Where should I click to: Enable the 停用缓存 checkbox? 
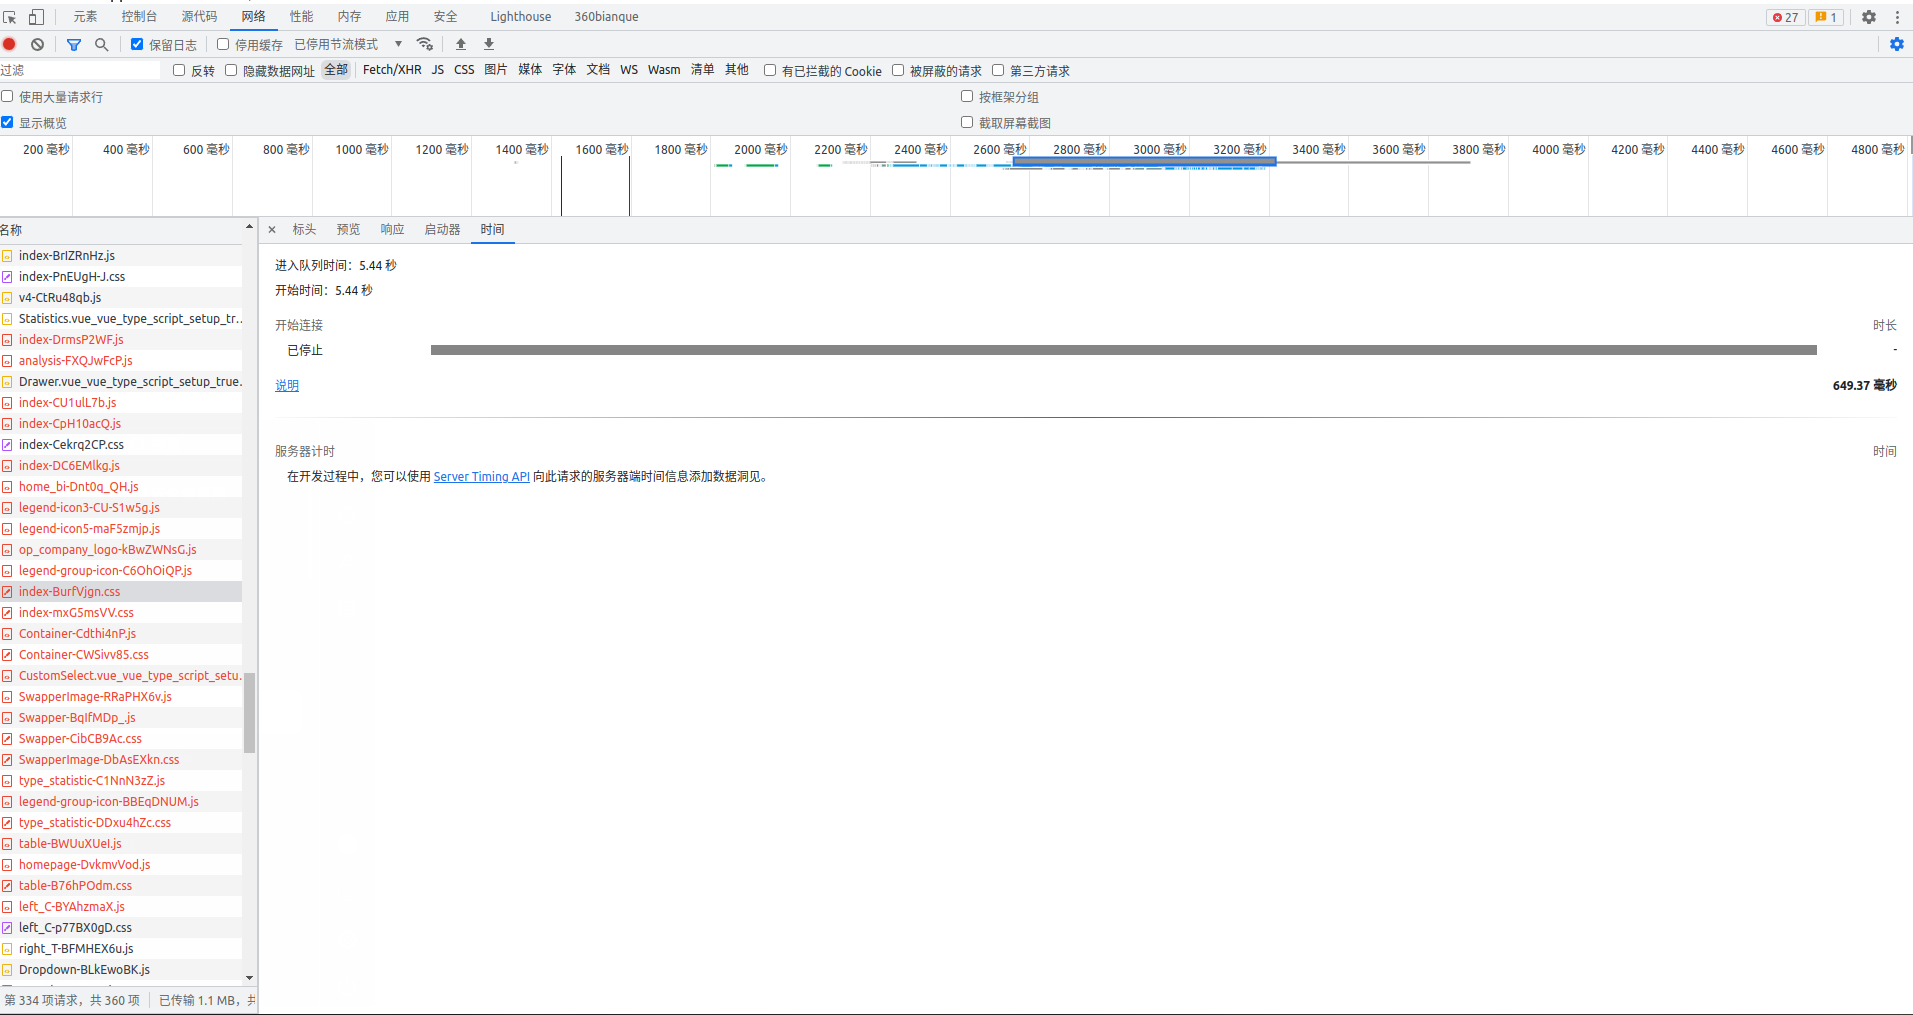coord(223,44)
